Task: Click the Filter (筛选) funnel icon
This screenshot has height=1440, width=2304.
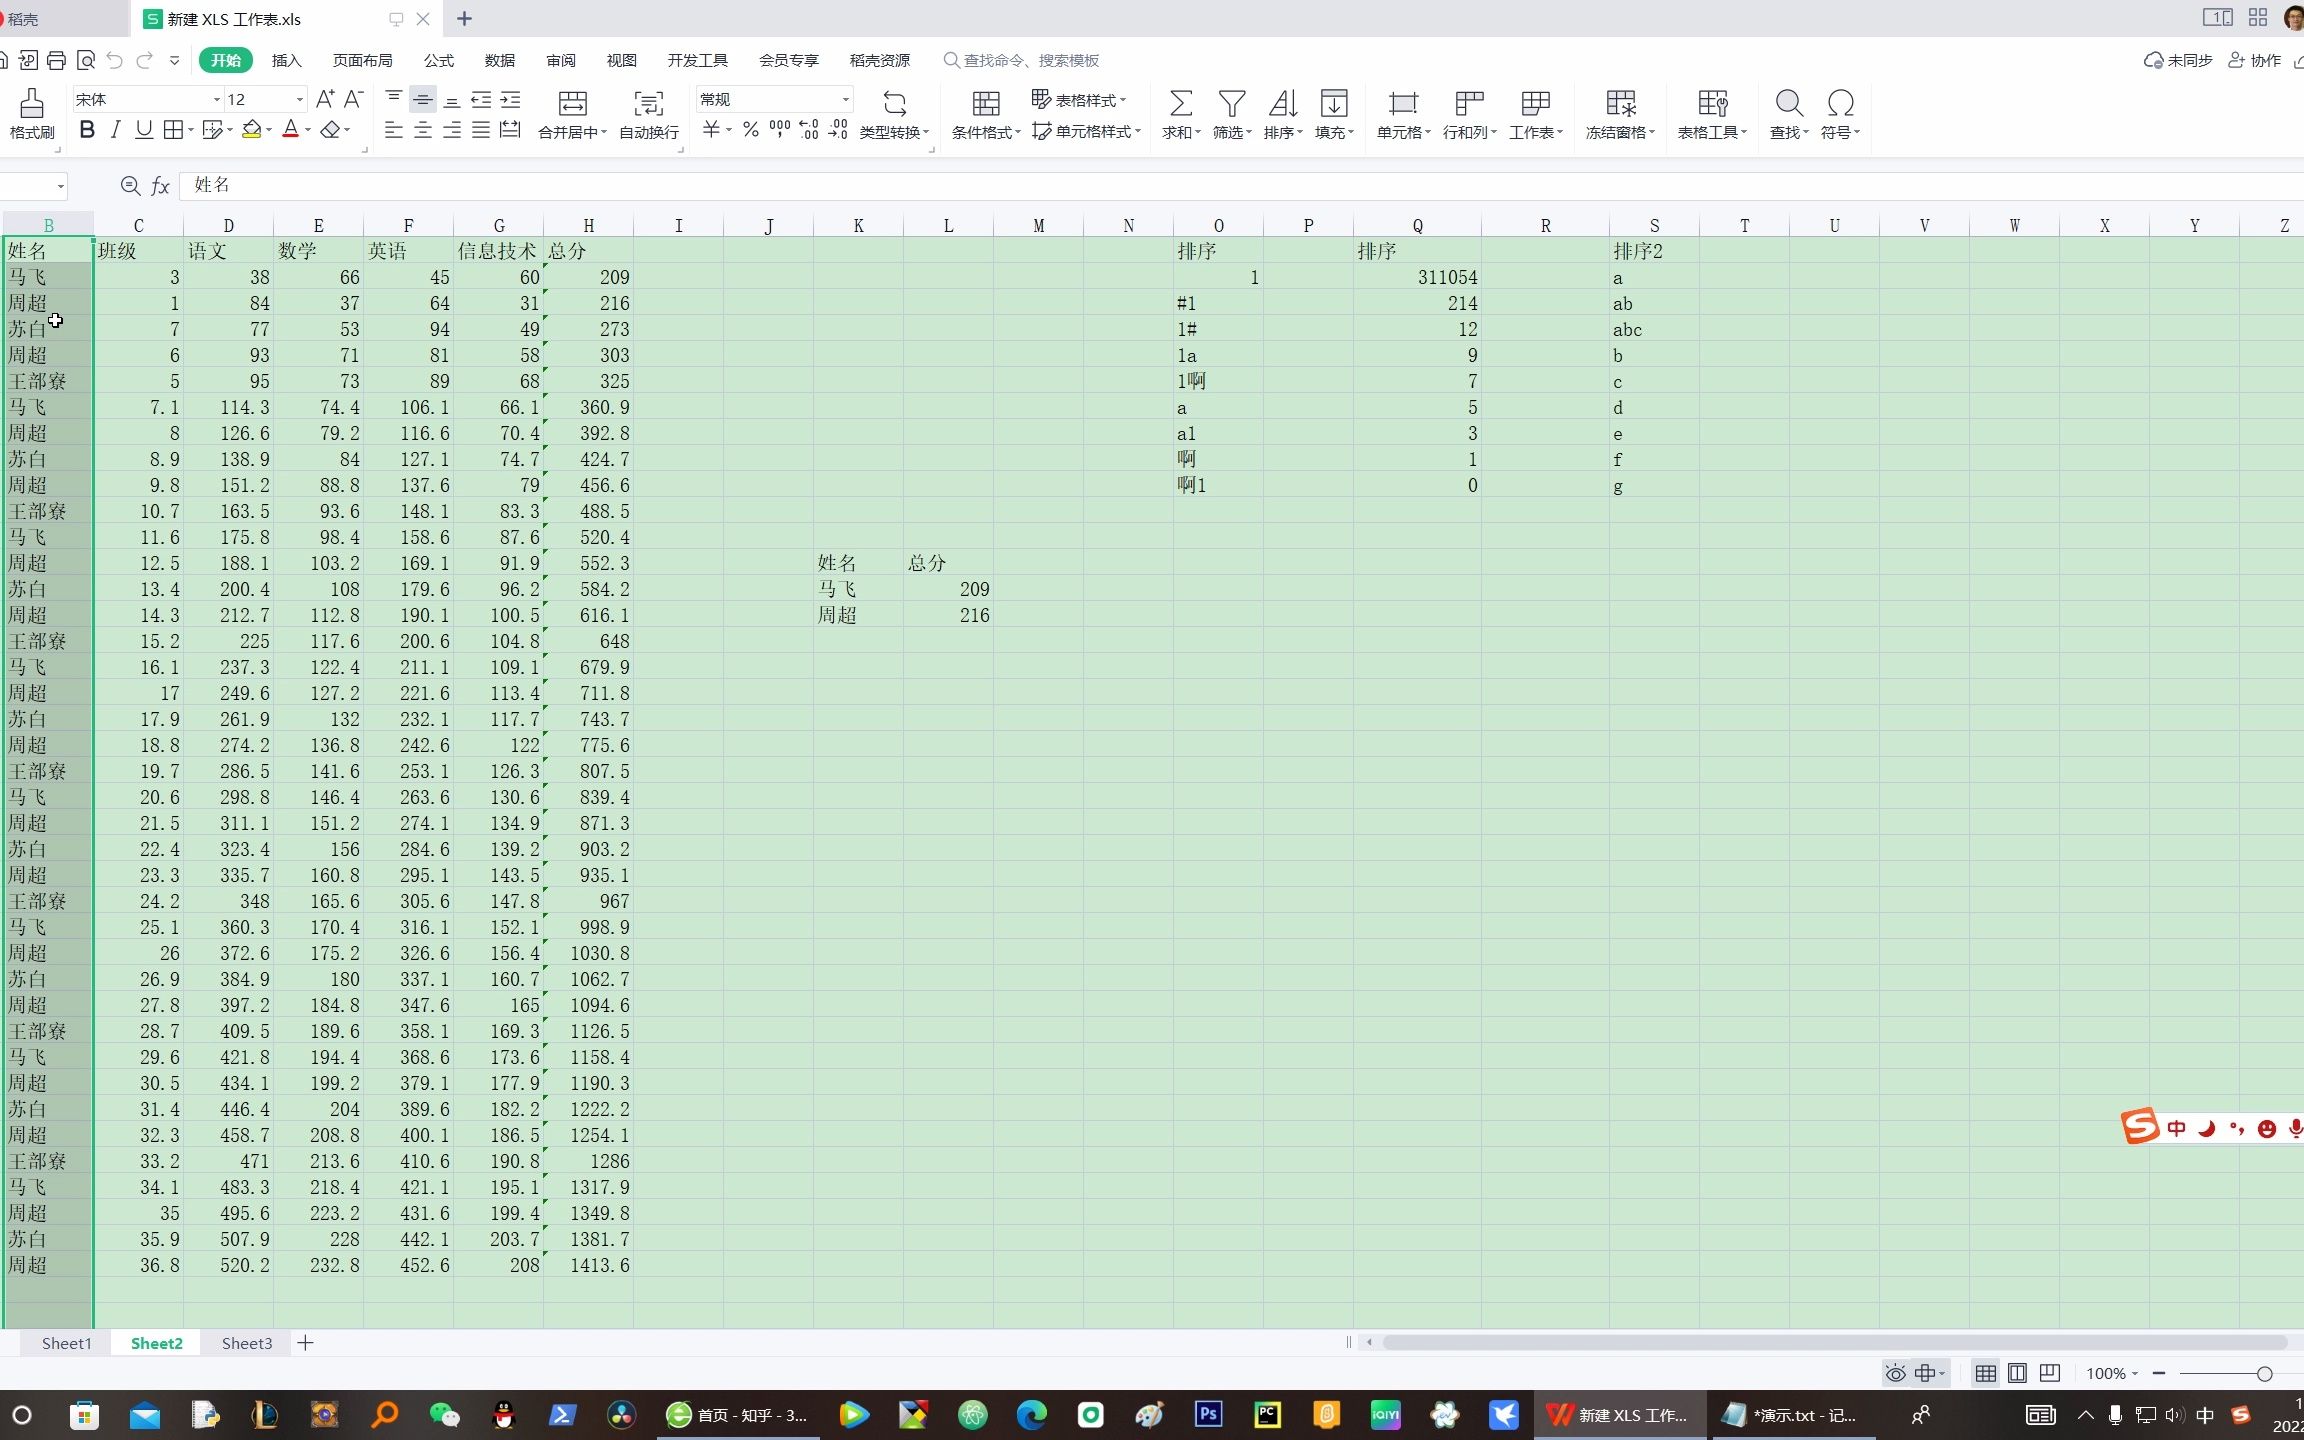Action: click(1231, 104)
